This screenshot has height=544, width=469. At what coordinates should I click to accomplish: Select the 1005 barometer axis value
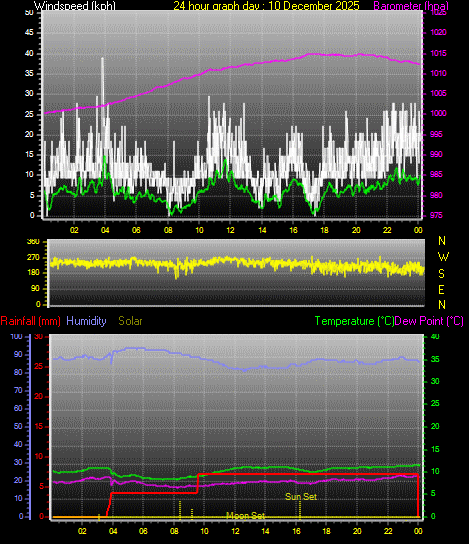click(x=438, y=94)
